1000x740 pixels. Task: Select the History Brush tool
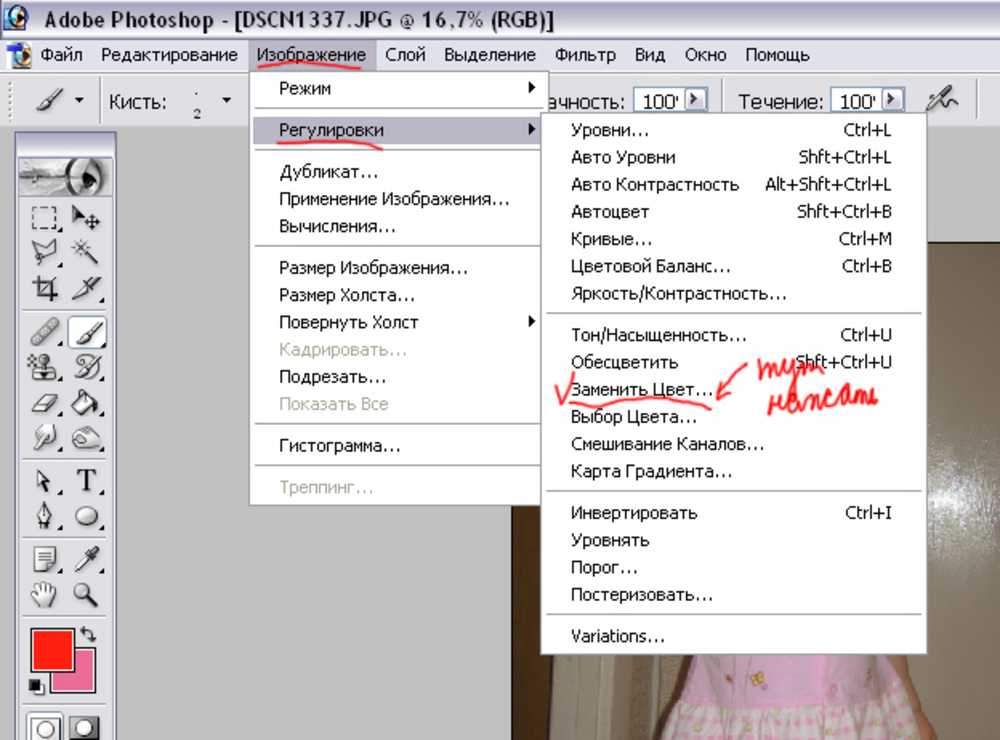click(87, 367)
